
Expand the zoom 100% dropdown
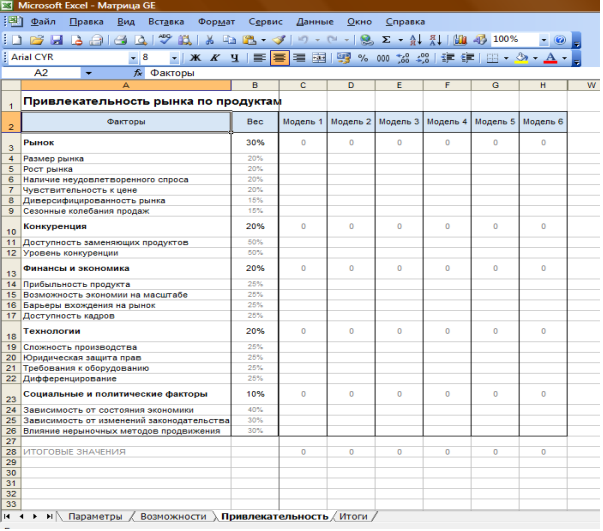point(544,40)
